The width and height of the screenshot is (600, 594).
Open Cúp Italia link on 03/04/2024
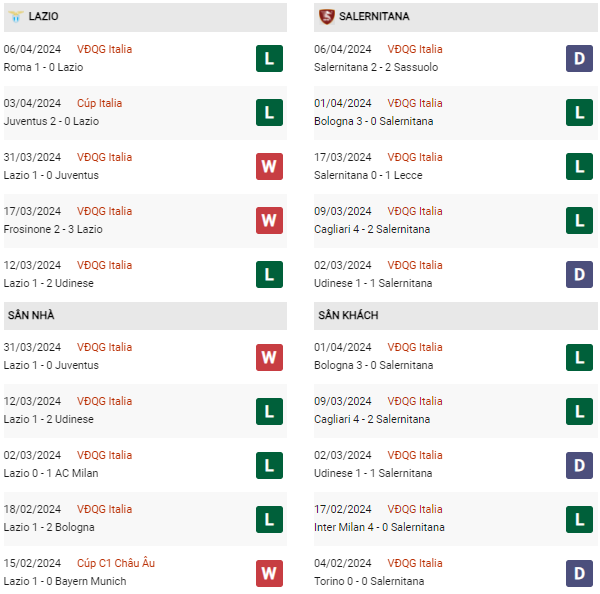coord(104,103)
